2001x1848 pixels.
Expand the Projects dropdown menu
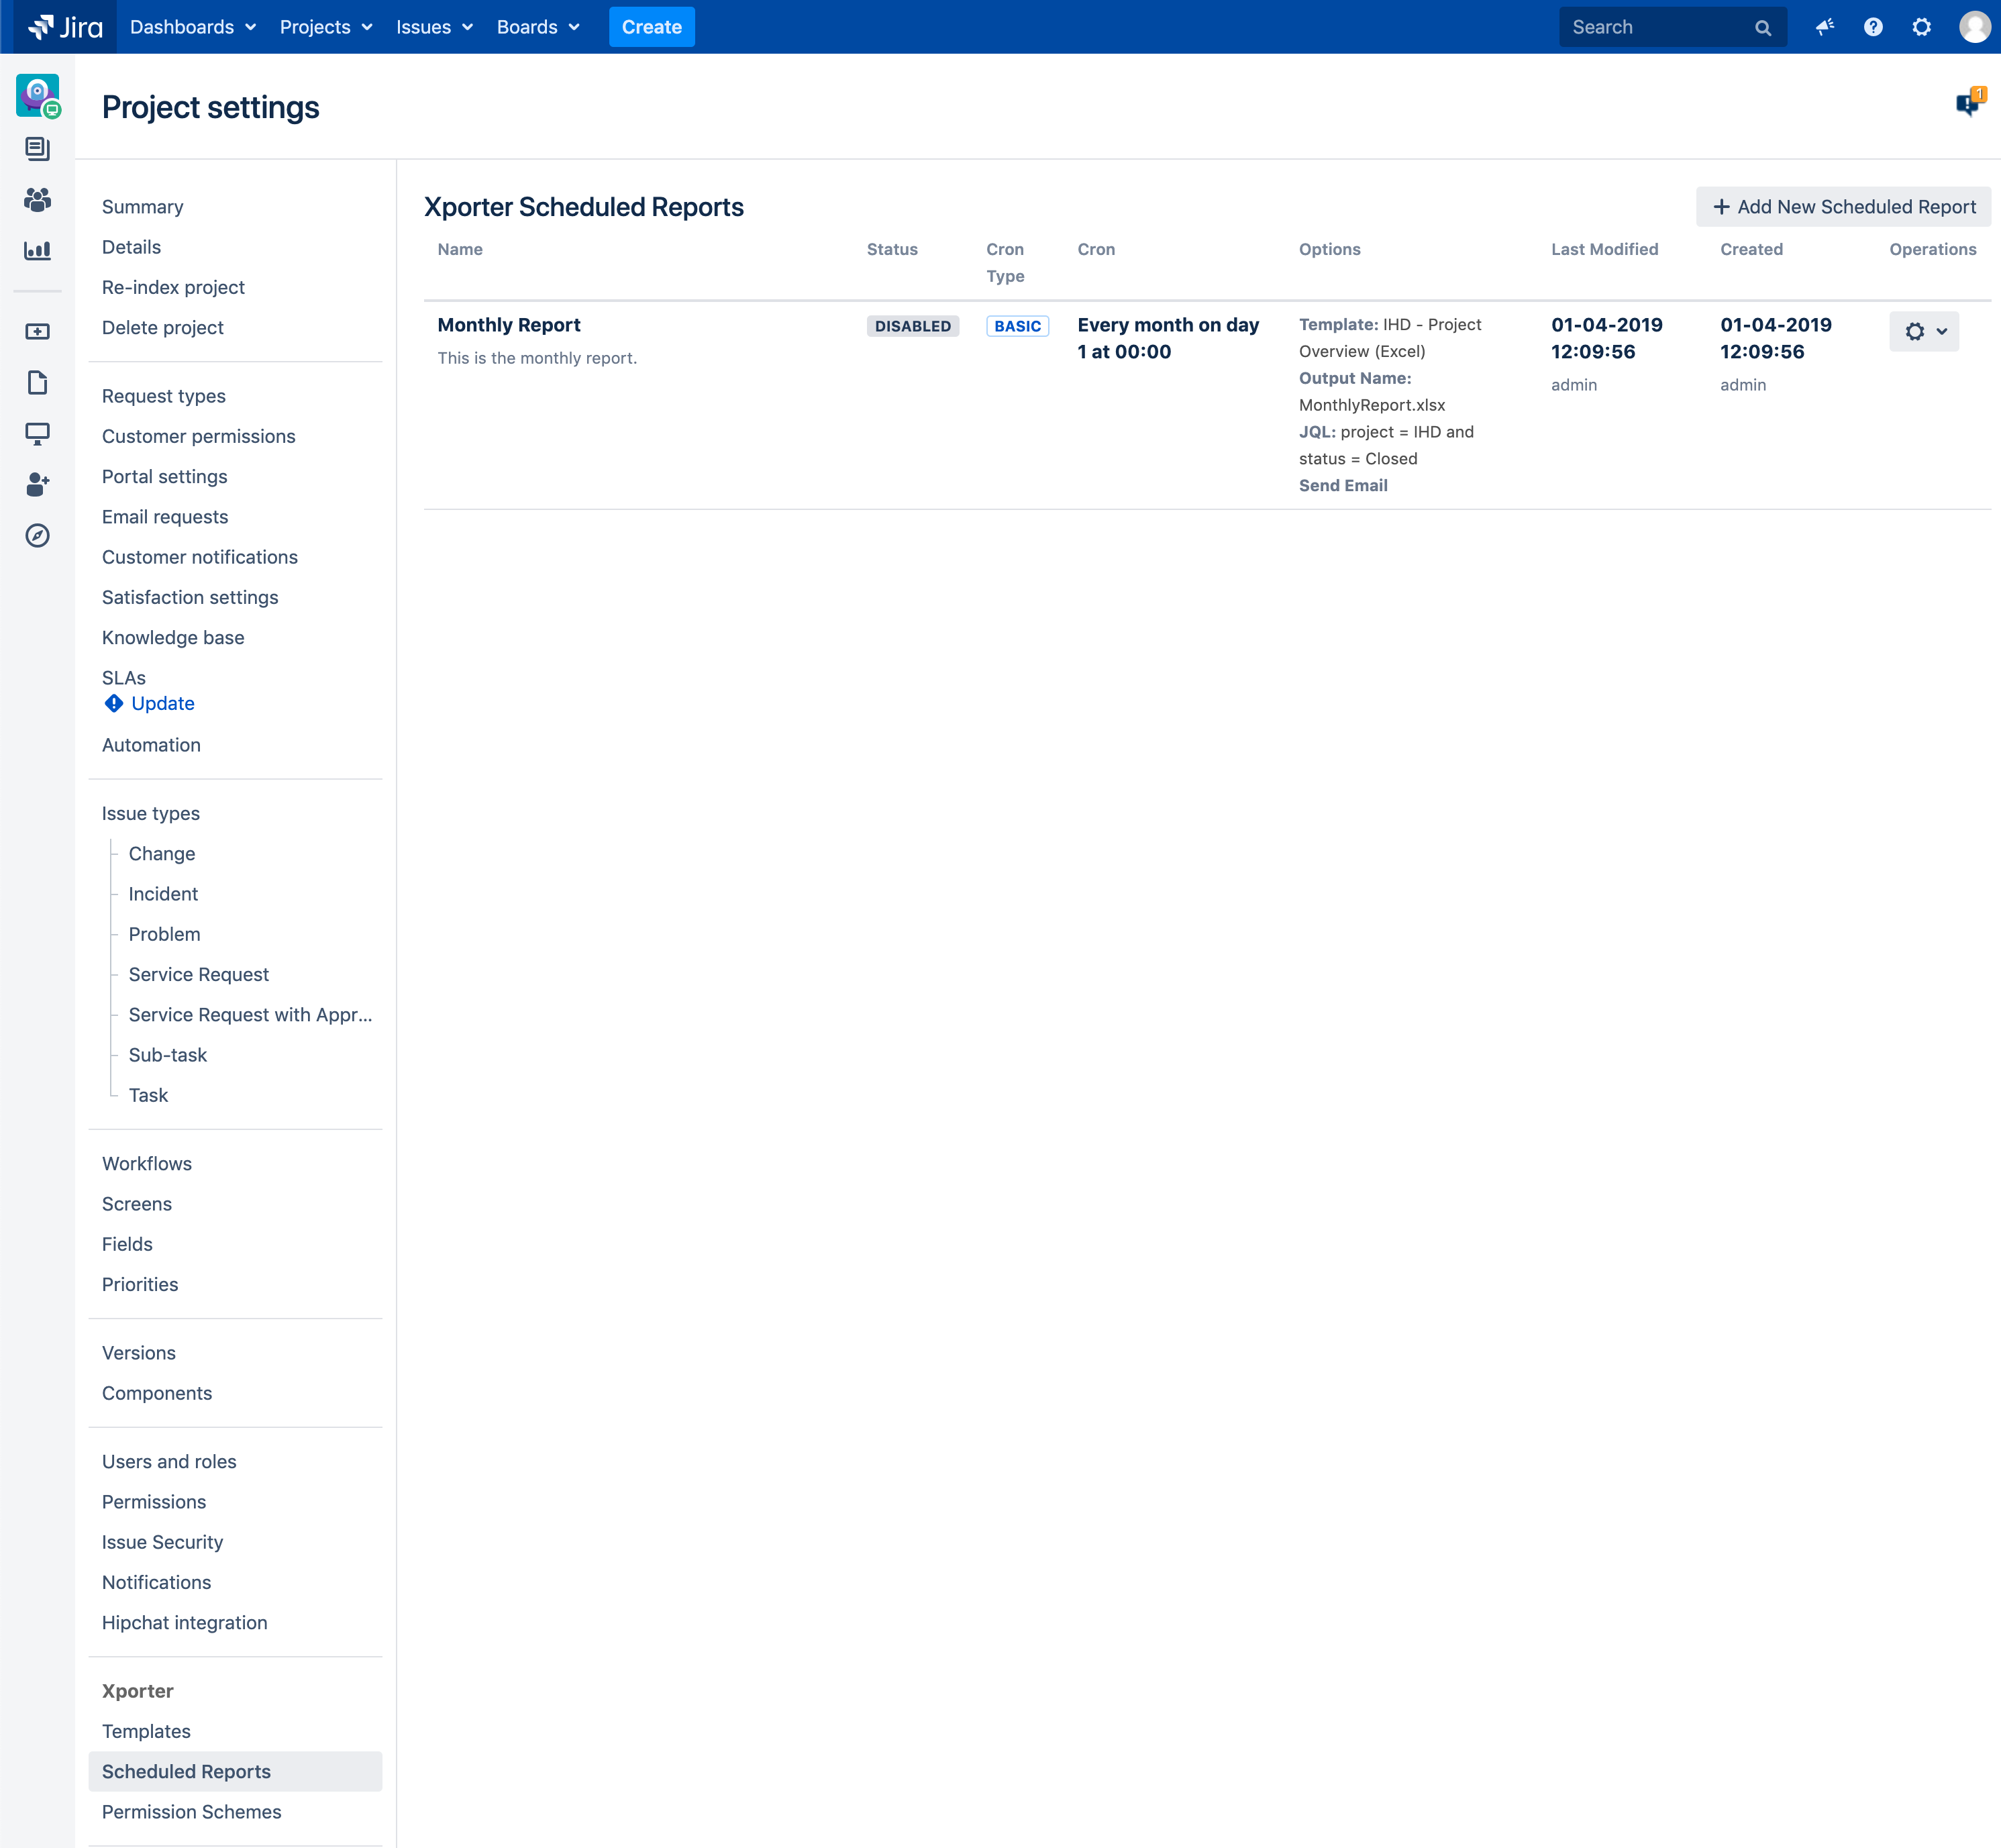tap(325, 27)
